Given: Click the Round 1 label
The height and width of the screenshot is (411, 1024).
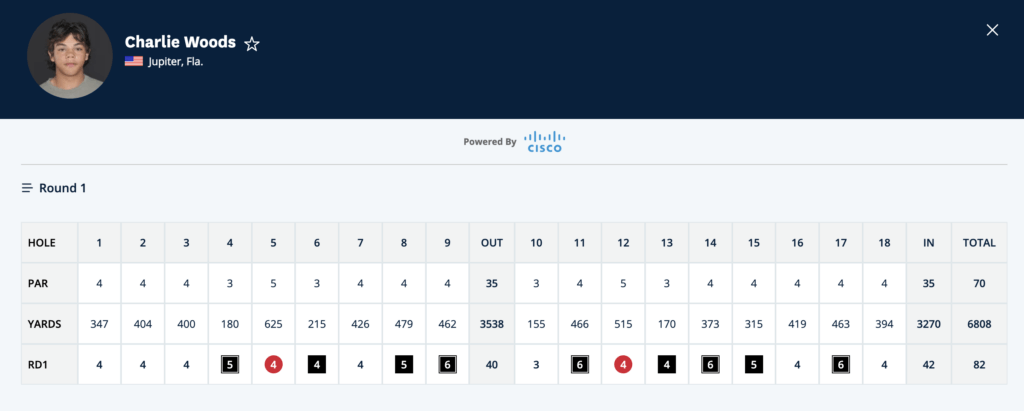Looking at the screenshot, I should (62, 188).
